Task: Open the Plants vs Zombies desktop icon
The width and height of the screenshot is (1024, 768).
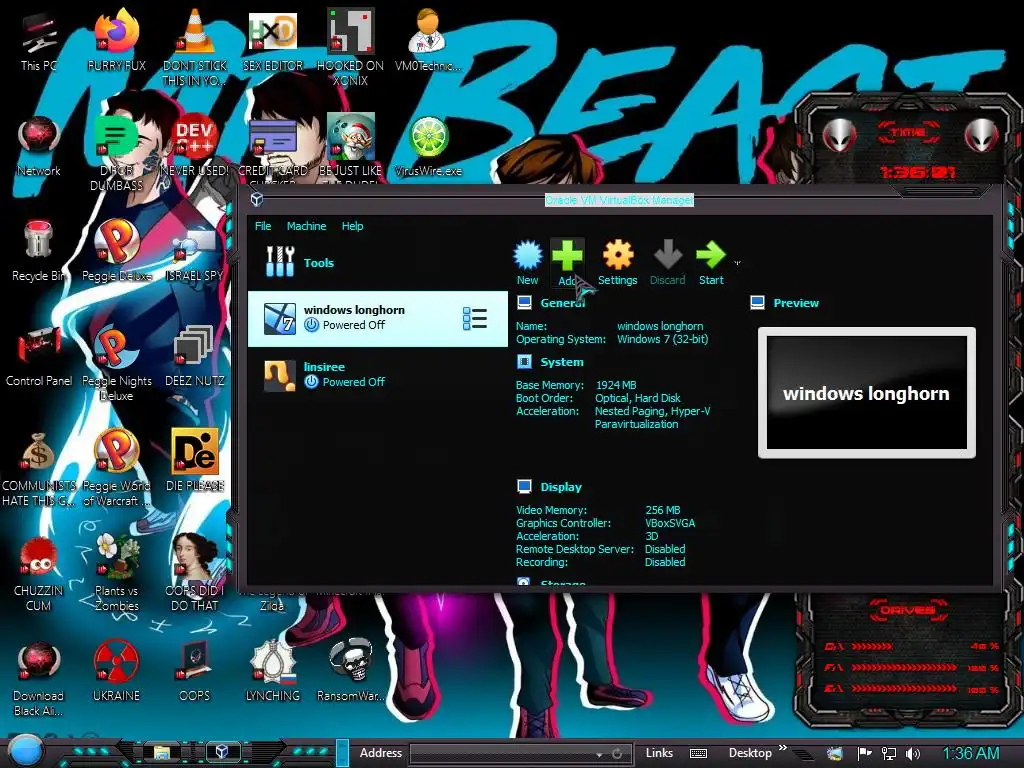Action: pos(116,556)
